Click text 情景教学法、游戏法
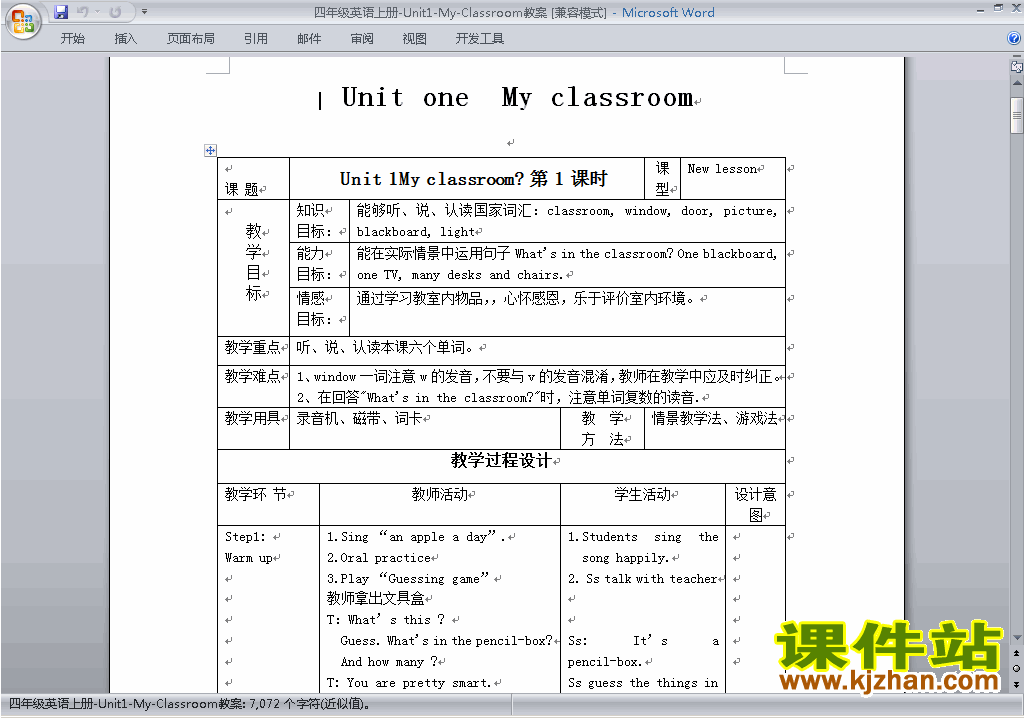1024x718 pixels. point(714,418)
